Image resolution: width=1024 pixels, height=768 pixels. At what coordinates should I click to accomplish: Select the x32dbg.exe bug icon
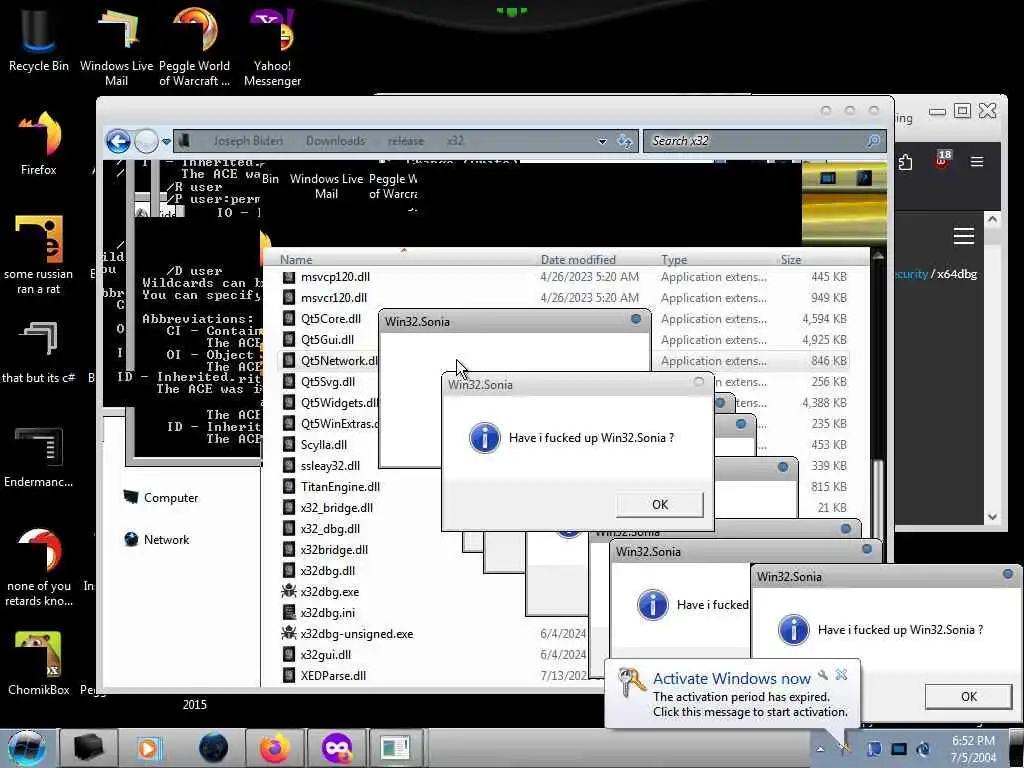pyautogui.click(x=289, y=591)
